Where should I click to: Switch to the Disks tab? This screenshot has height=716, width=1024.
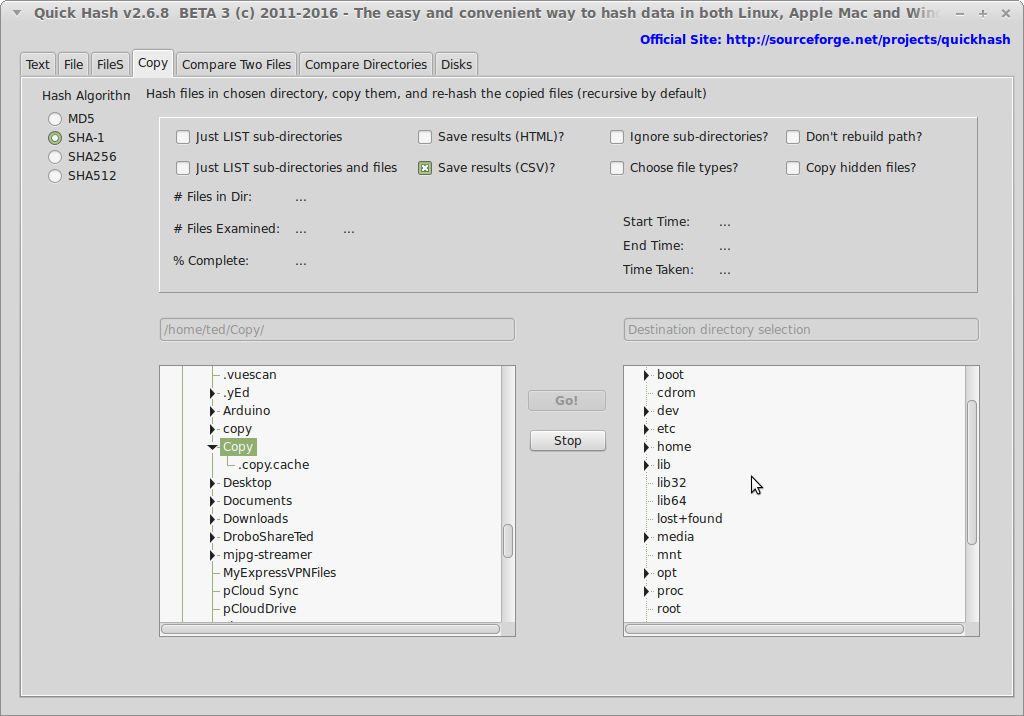pos(456,65)
